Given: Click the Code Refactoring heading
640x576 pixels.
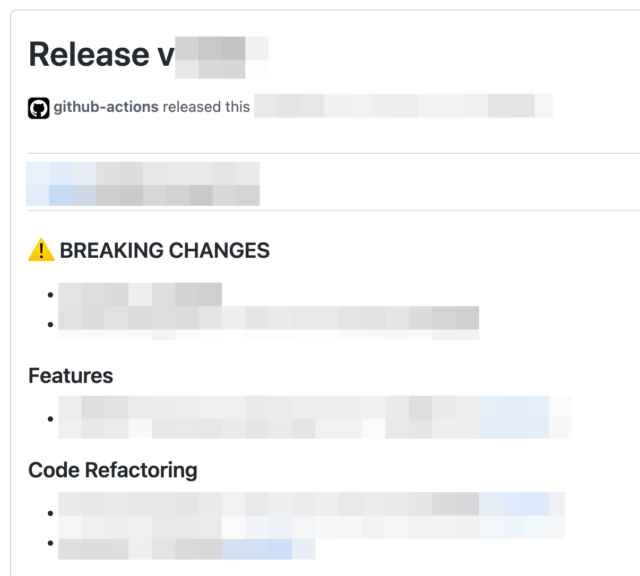Looking at the screenshot, I should 113,470.
